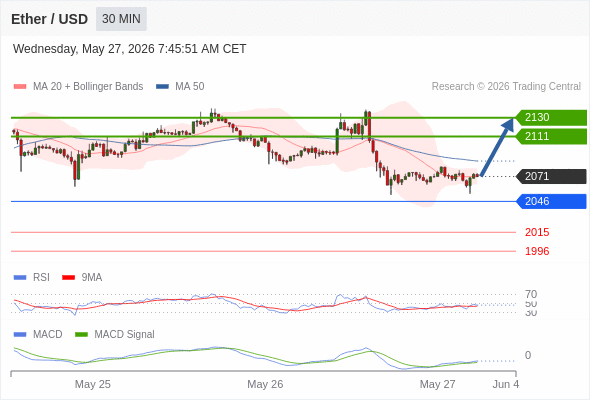Click the pink MA 20 legend swatch

[x=20, y=87]
